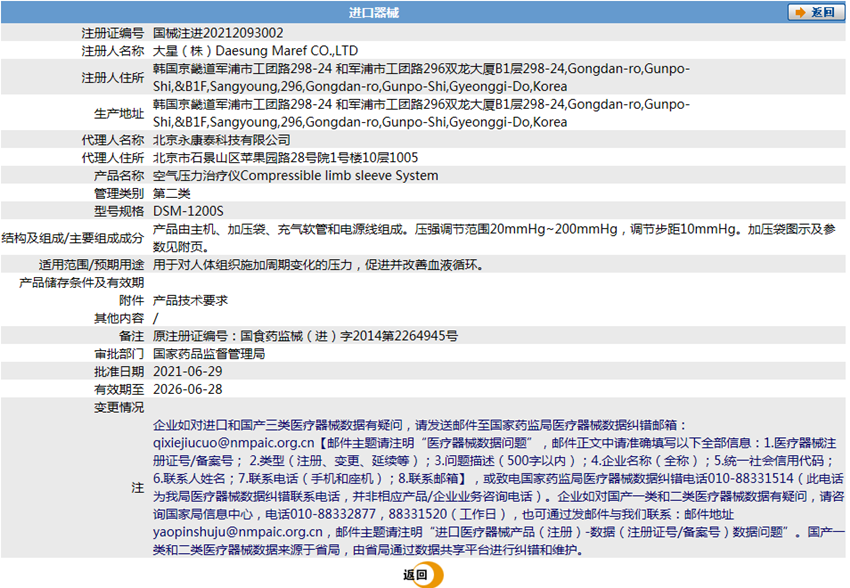
Task: Click the 审批部门 label
Action: pos(119,354)
